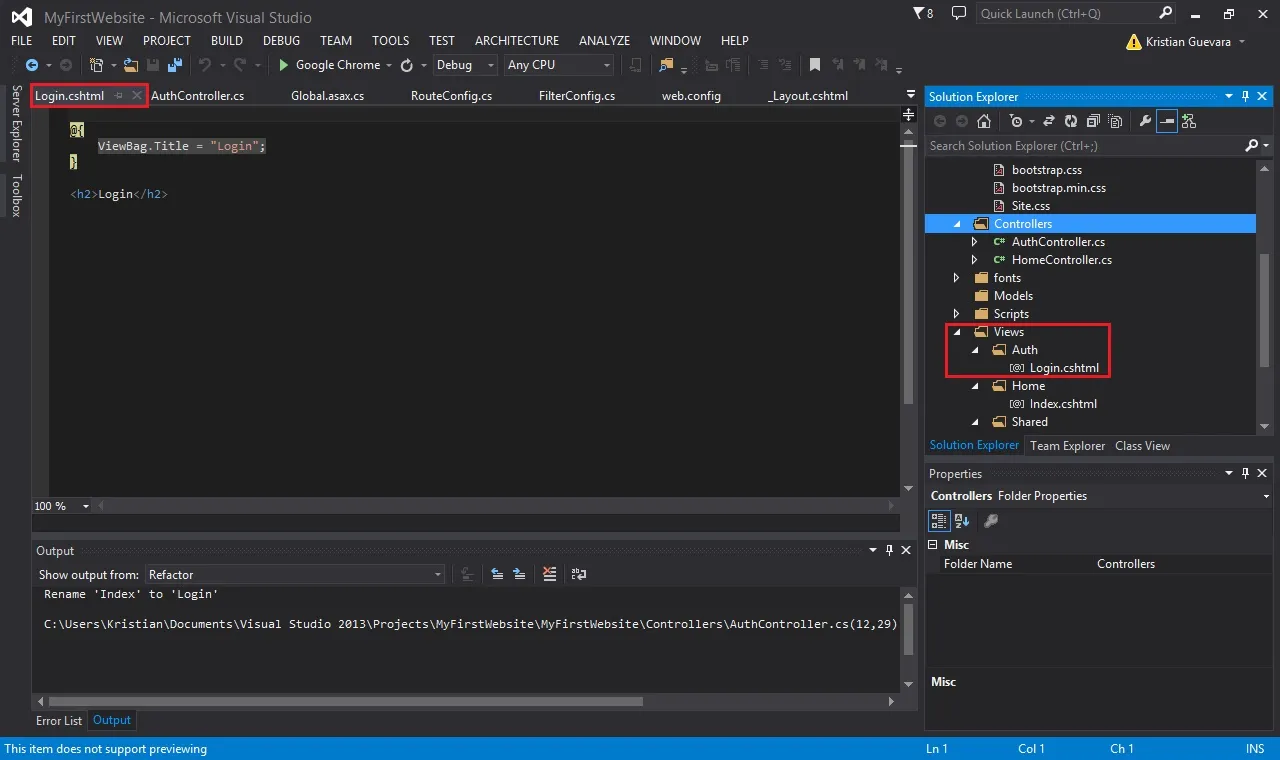Toggle Preview Selected Items in Solution Explorer
Image resolution: width=1280 pixels, height=760 pixels.
pyautogui.click(x=1166, y=121)
